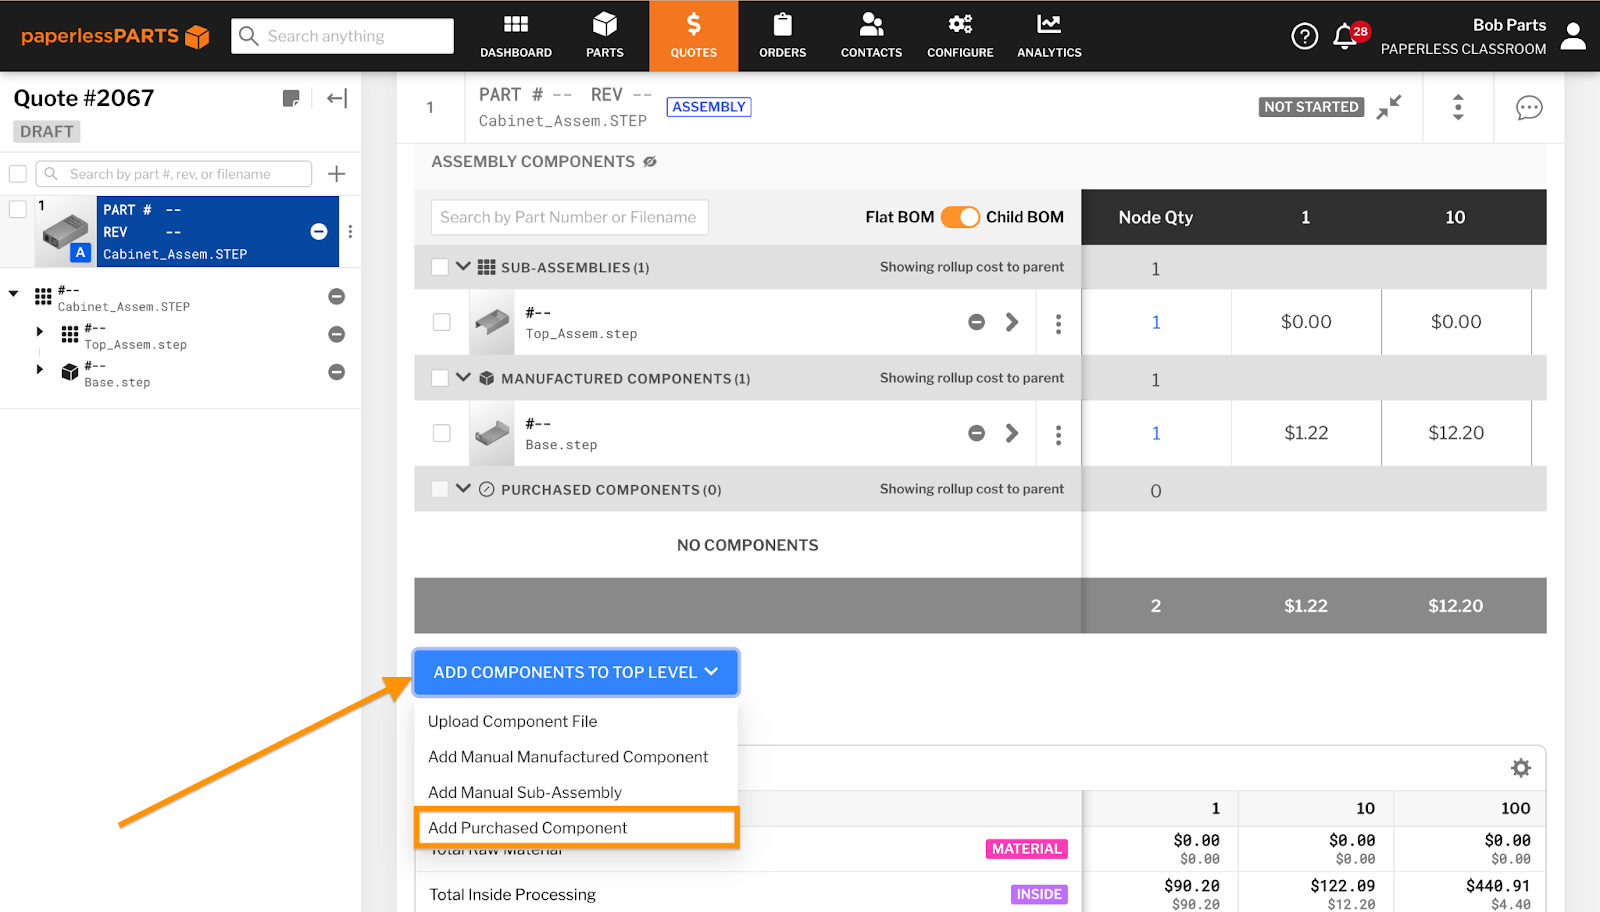
Task: Toggle the Flat BOM / Child BOM switch
Action: (x=960, y=217)
